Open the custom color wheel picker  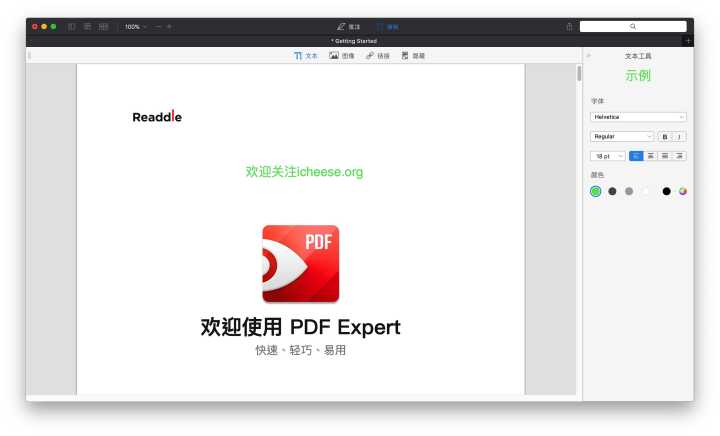(683, 191)
